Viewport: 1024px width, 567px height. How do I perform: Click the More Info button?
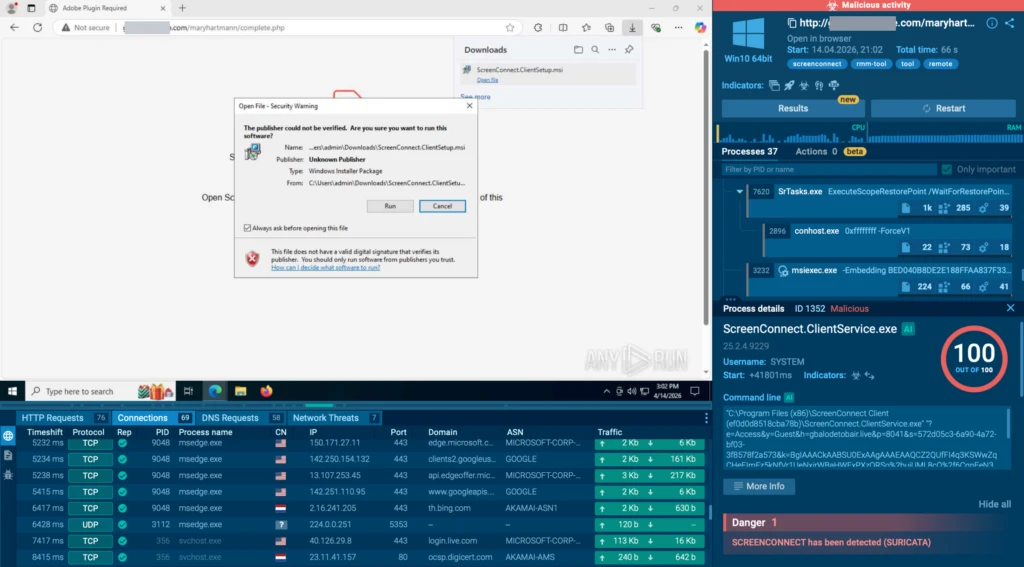click(759, 486)
